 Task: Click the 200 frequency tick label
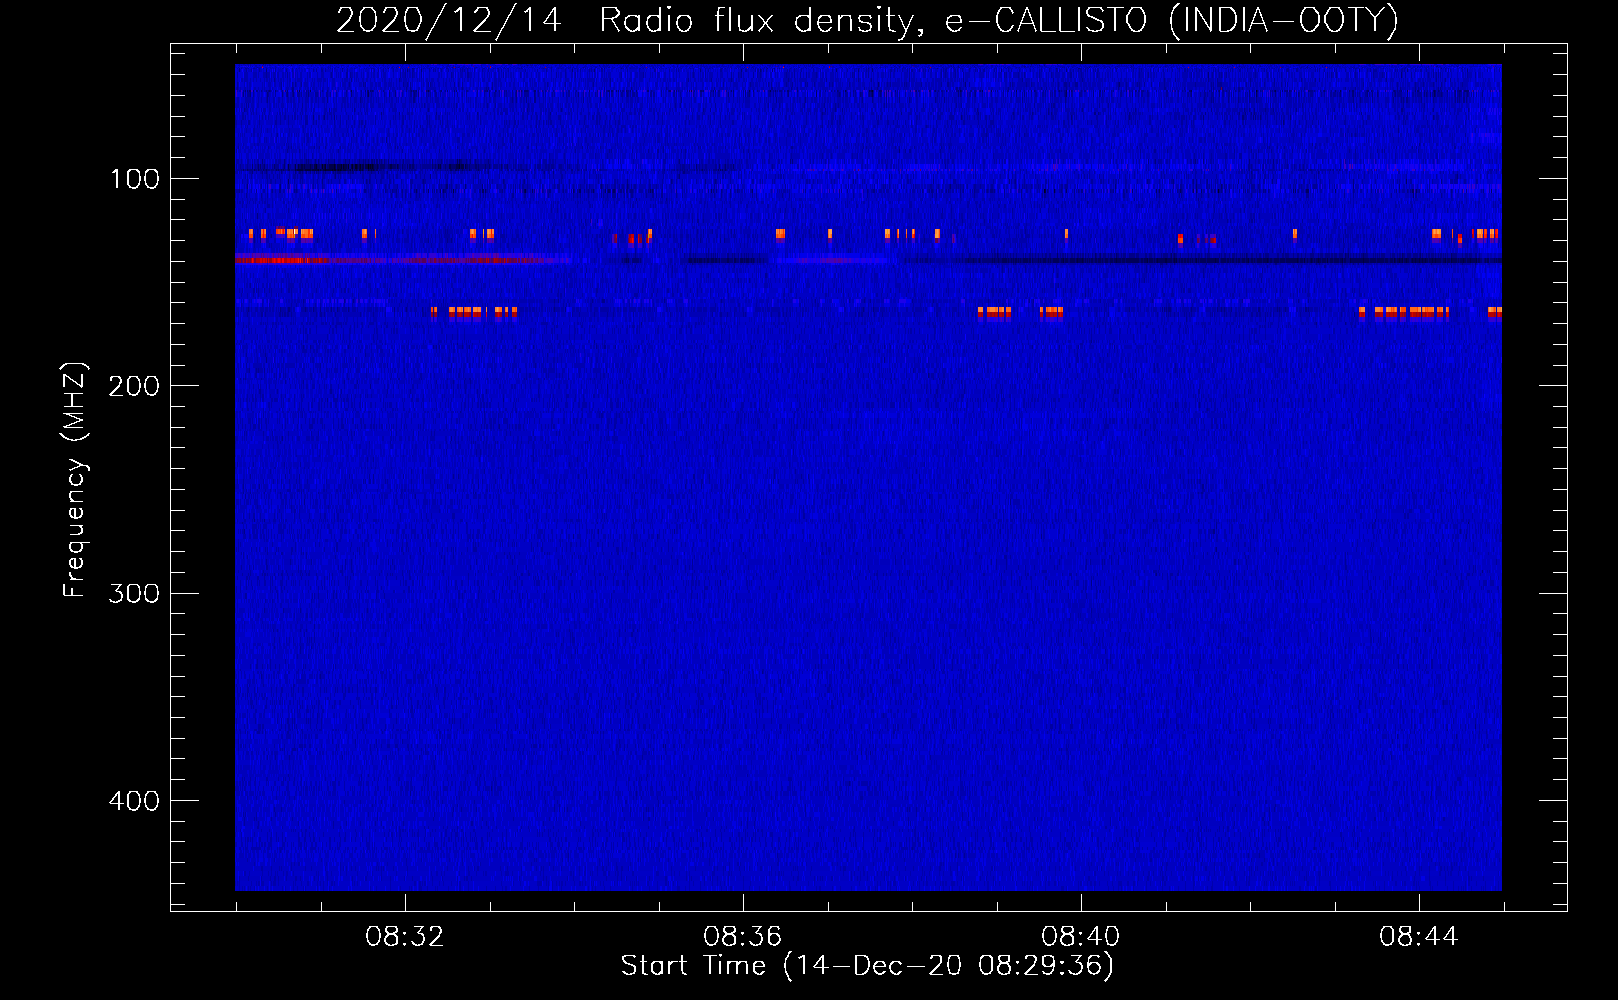134,386
